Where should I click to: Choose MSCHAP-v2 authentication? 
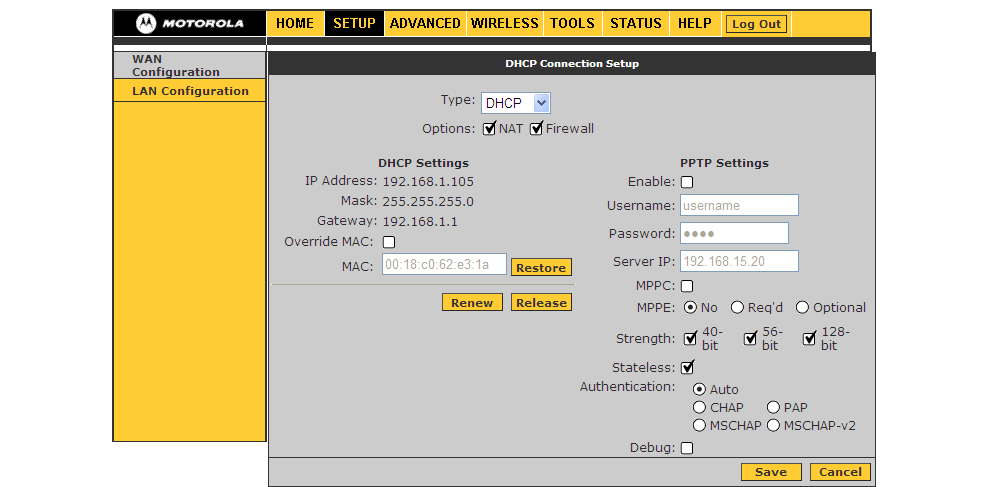click(773, 426)
